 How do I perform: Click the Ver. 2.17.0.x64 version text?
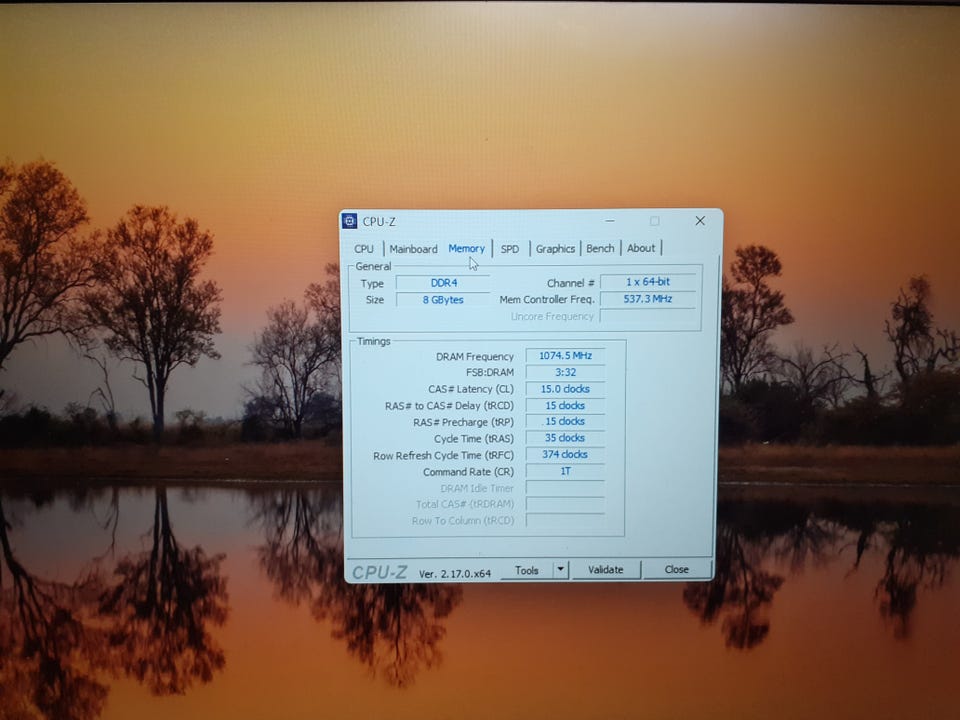(455, 574)
